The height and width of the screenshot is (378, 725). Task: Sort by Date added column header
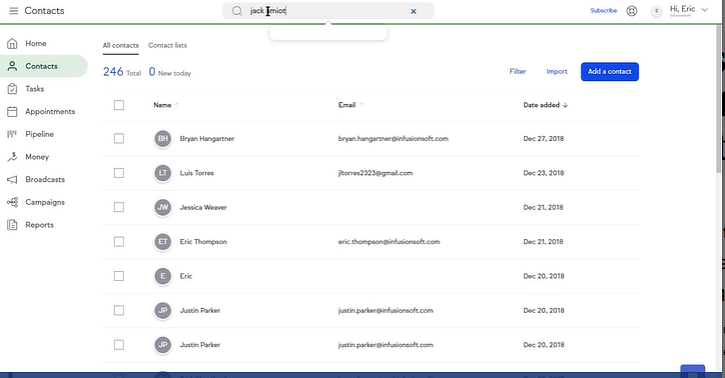546,105
